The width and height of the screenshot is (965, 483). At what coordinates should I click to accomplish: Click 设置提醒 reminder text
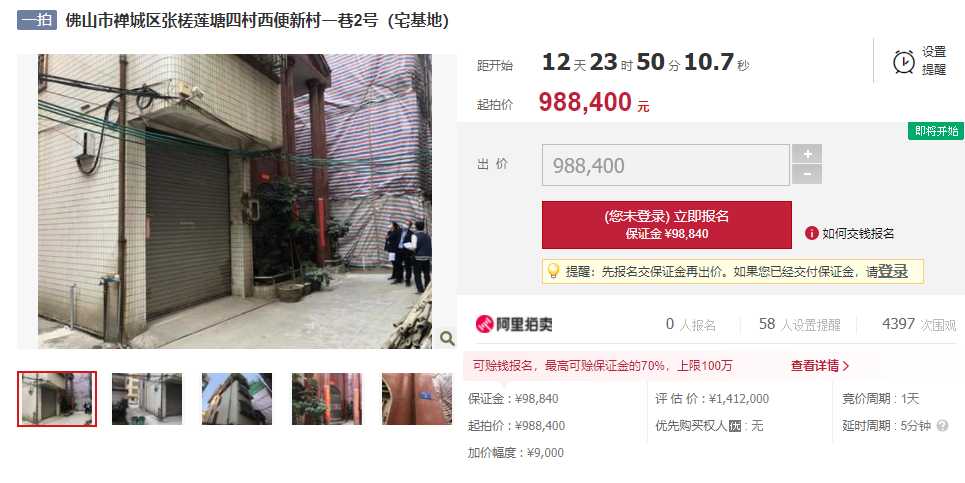point(934,61)
